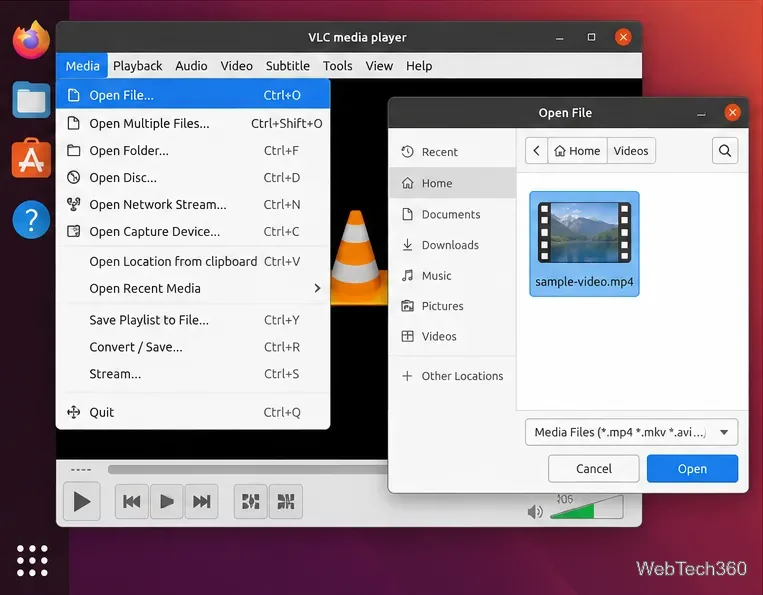Open the Subtitle menu
763x595 pixels.
coord(288,66)
